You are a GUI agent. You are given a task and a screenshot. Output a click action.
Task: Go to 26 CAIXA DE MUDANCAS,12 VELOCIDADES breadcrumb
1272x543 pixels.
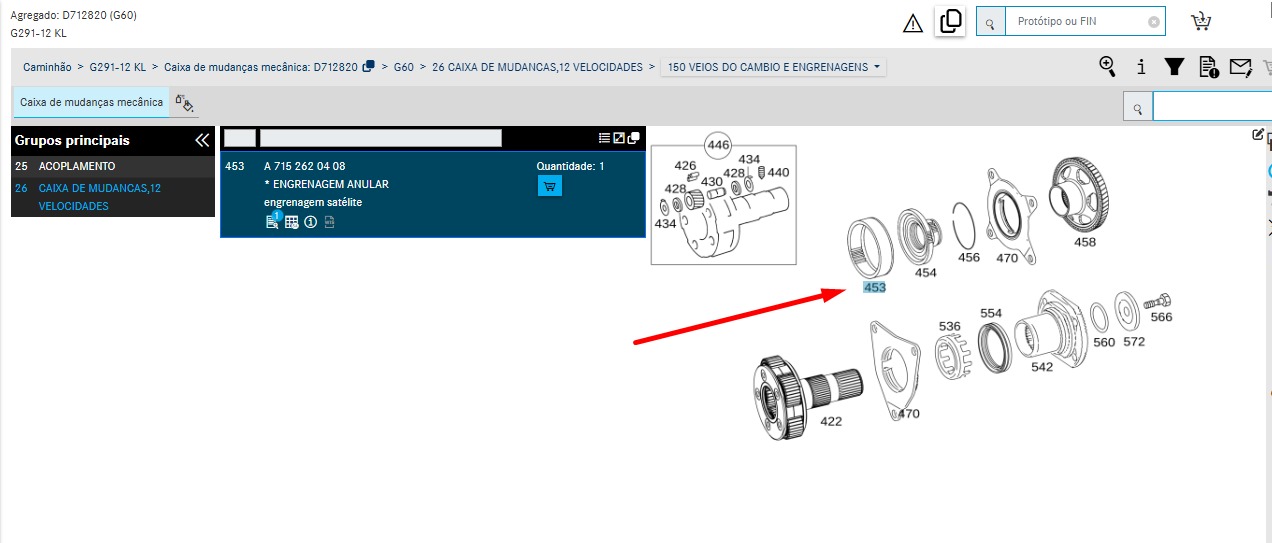click(537, 67)
